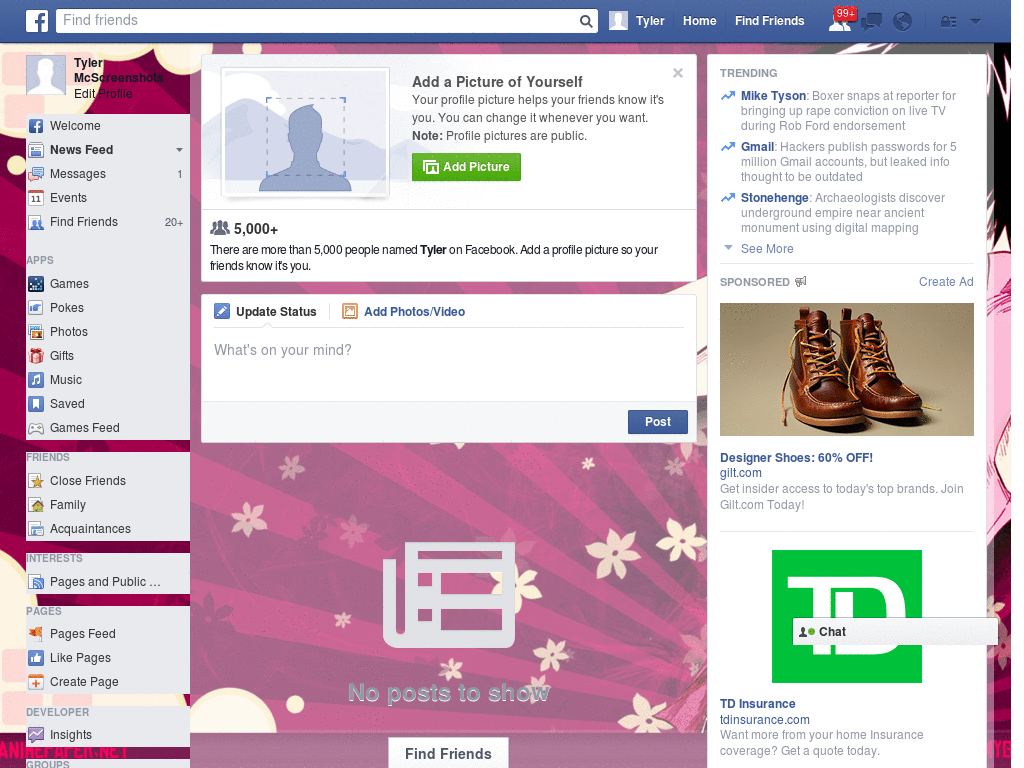Click the Pages and Public sidebar item

coord(105,583)
